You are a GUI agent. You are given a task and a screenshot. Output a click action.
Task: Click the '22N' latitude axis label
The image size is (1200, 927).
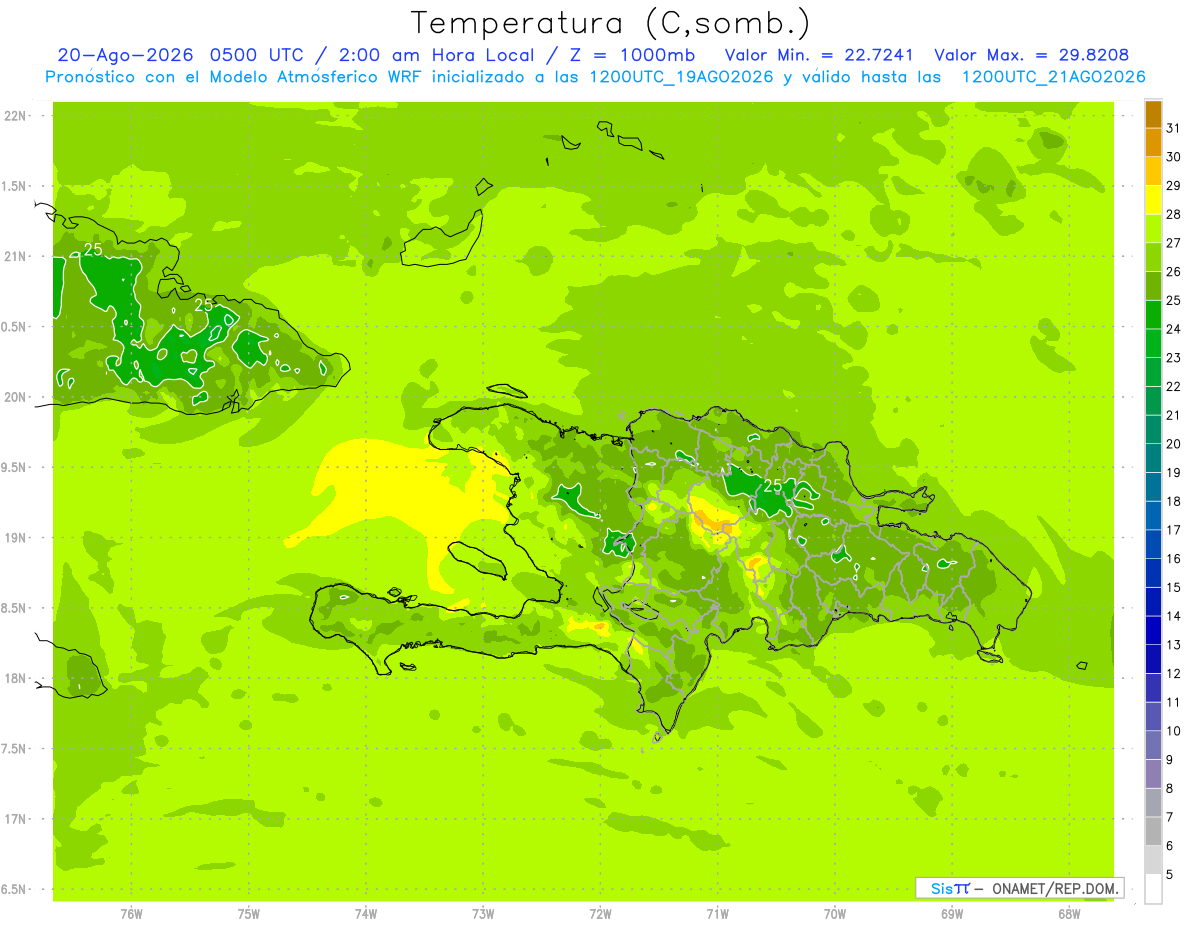pos(15,115)
